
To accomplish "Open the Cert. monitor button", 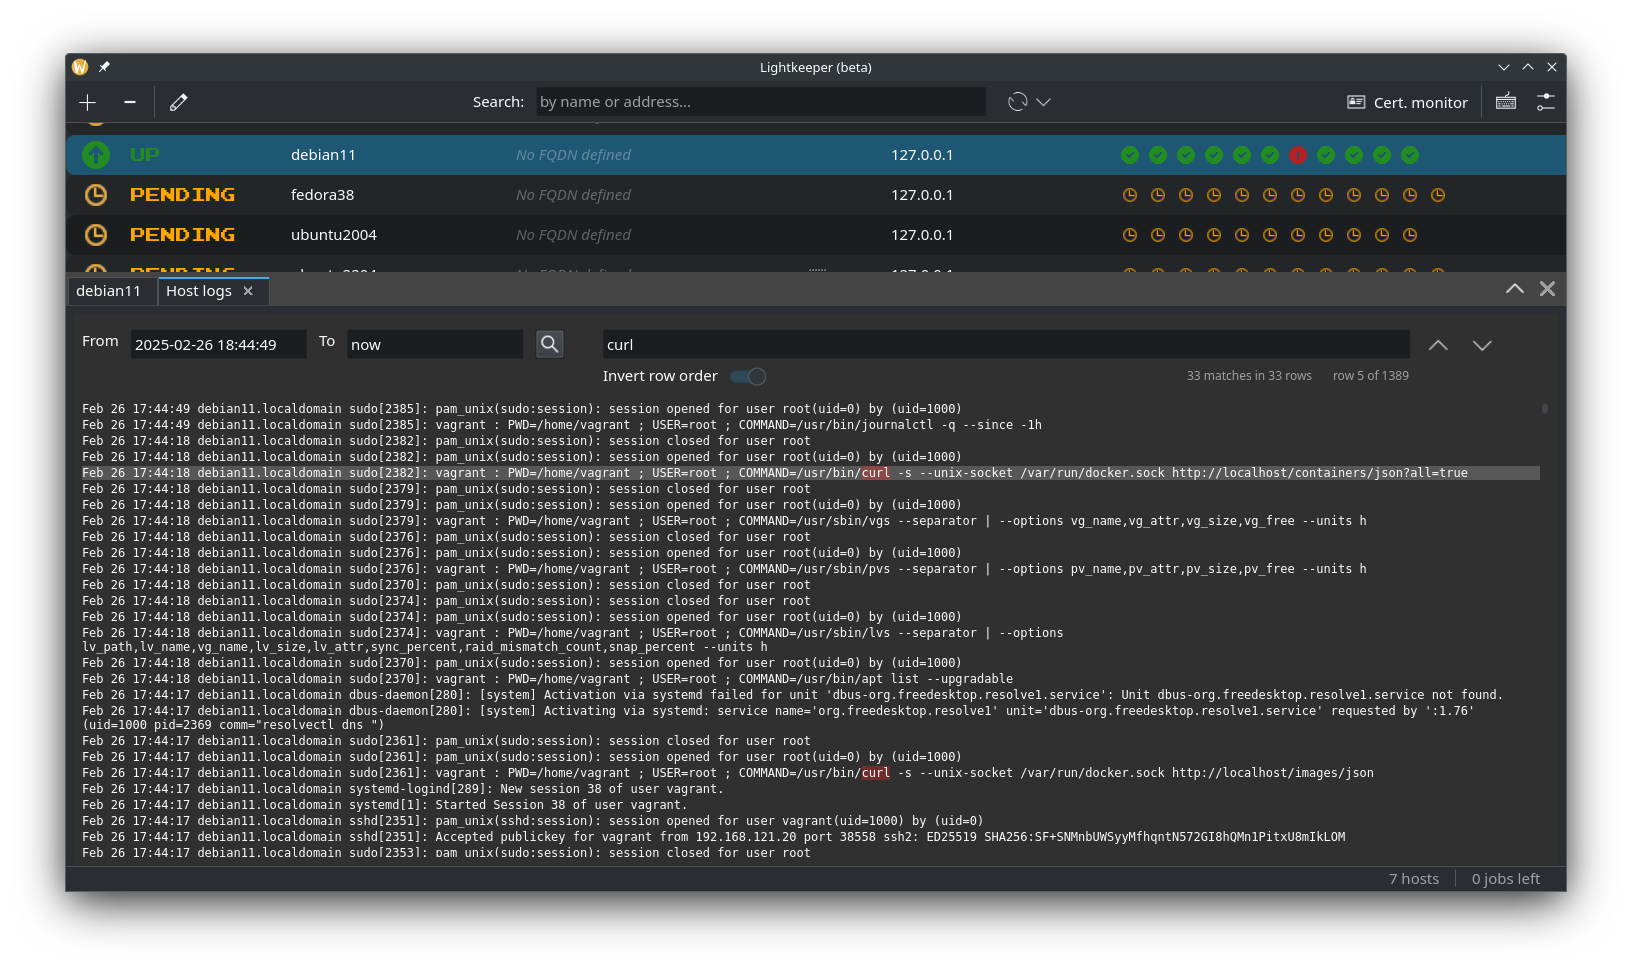I will (1408, 102).
